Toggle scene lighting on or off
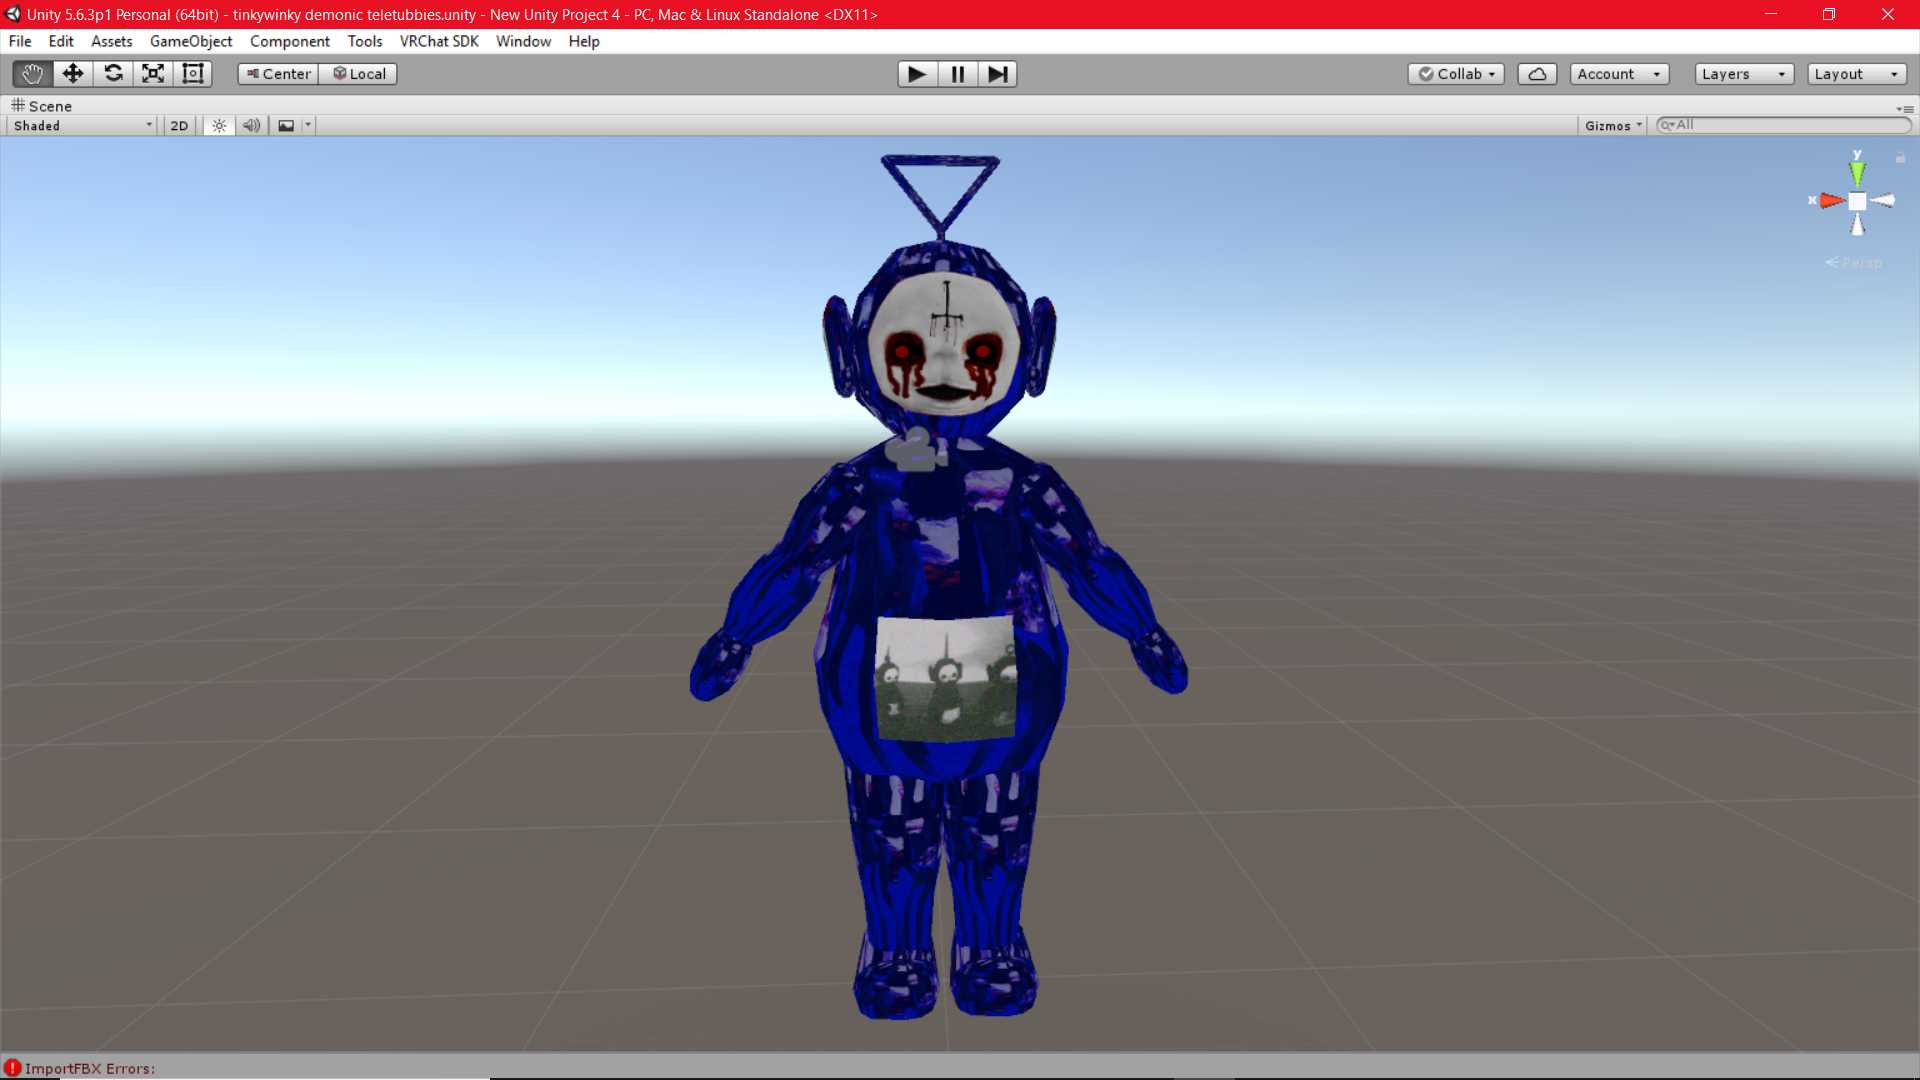 219,126
